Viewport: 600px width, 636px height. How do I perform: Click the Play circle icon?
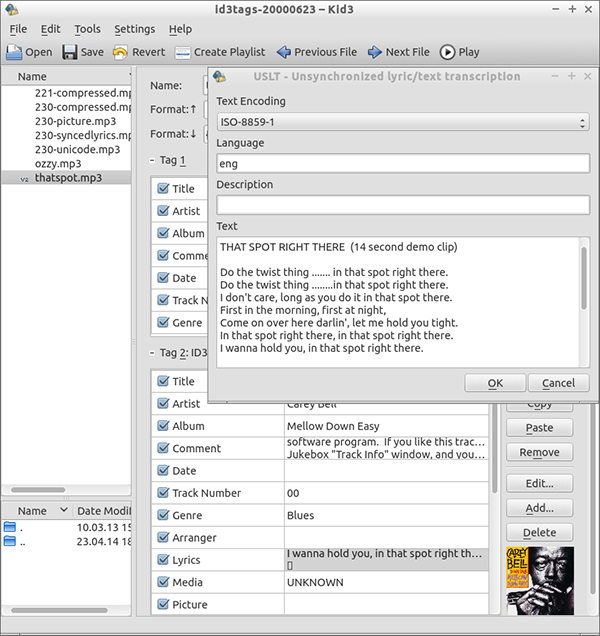447,52
